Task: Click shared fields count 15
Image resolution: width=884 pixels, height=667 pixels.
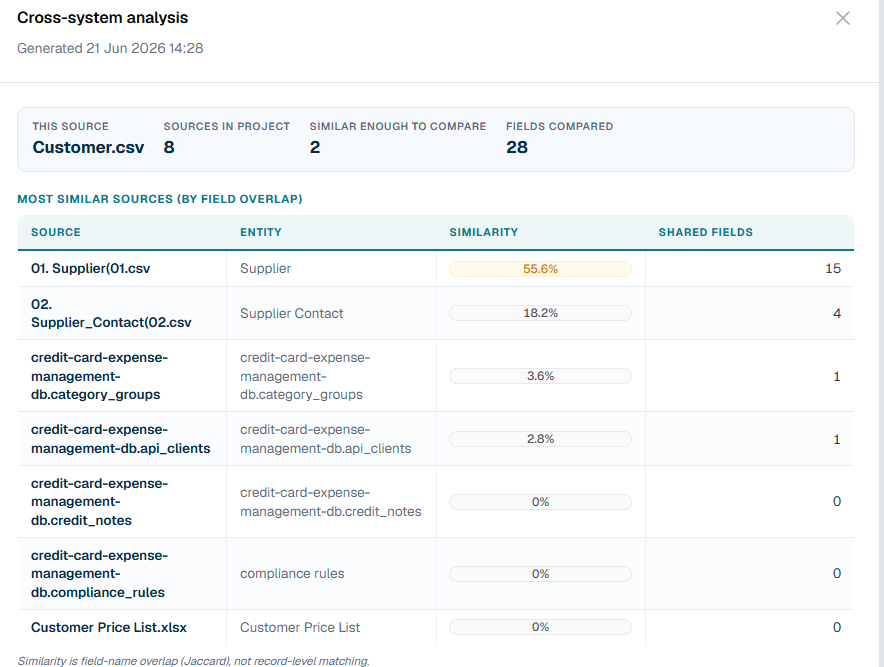Action: pyautogui.click(x=833, y=268)
